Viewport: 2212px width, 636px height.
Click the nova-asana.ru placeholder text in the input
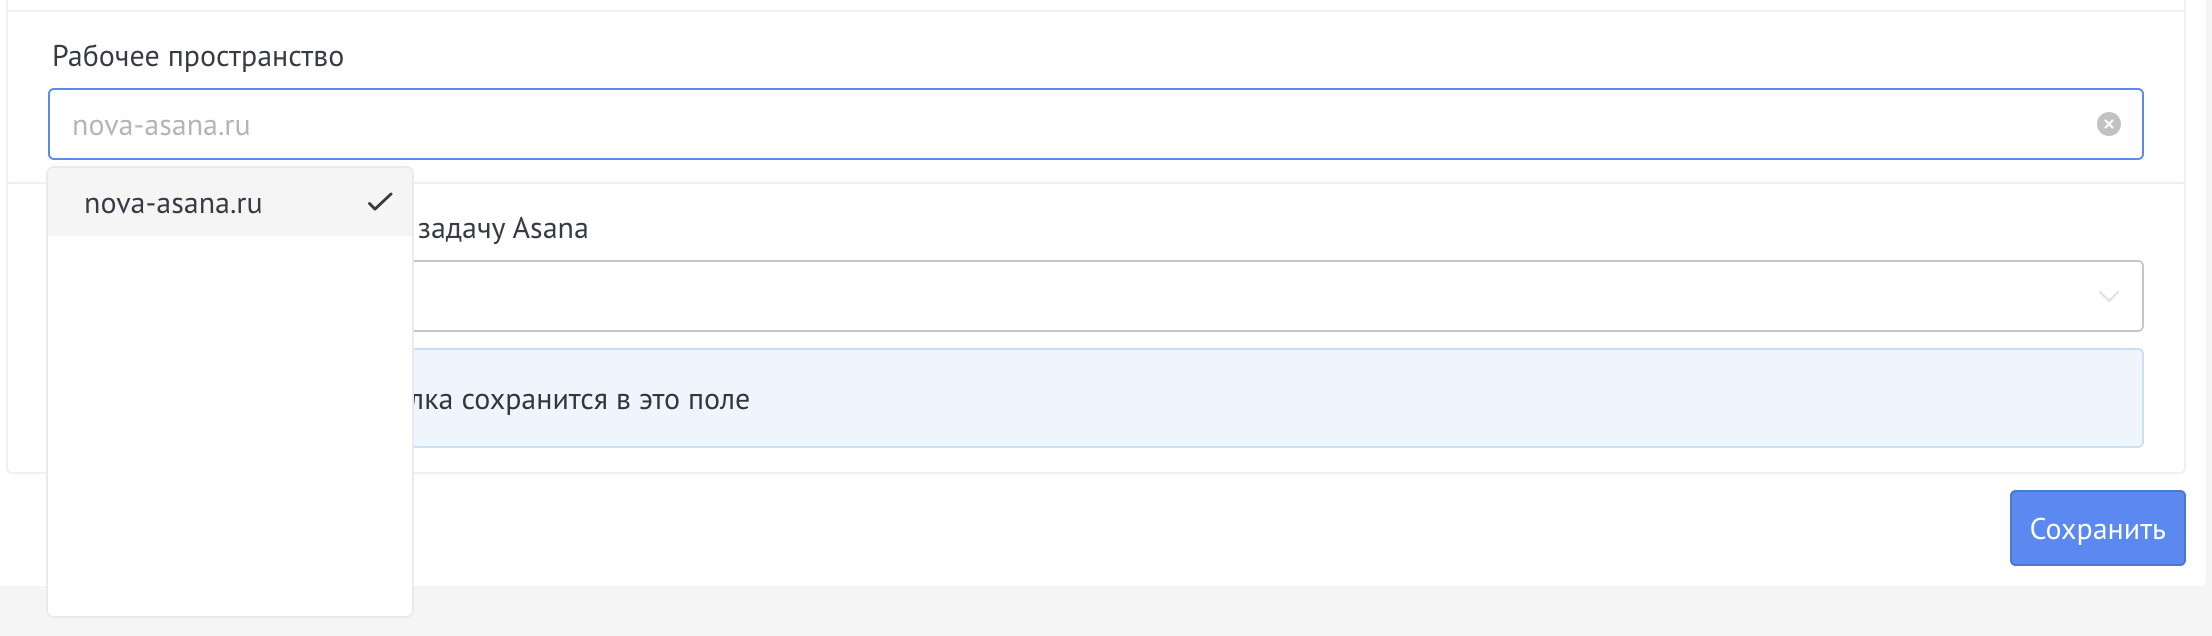(161, 126)
